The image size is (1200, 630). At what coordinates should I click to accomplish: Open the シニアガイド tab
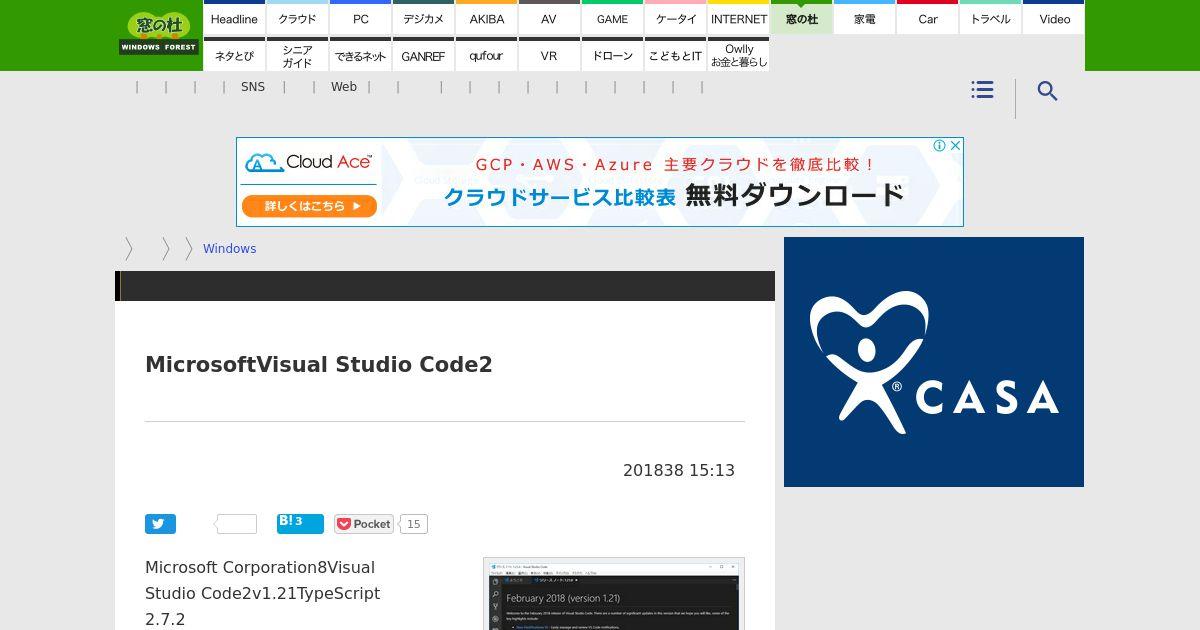coord(297,55)
